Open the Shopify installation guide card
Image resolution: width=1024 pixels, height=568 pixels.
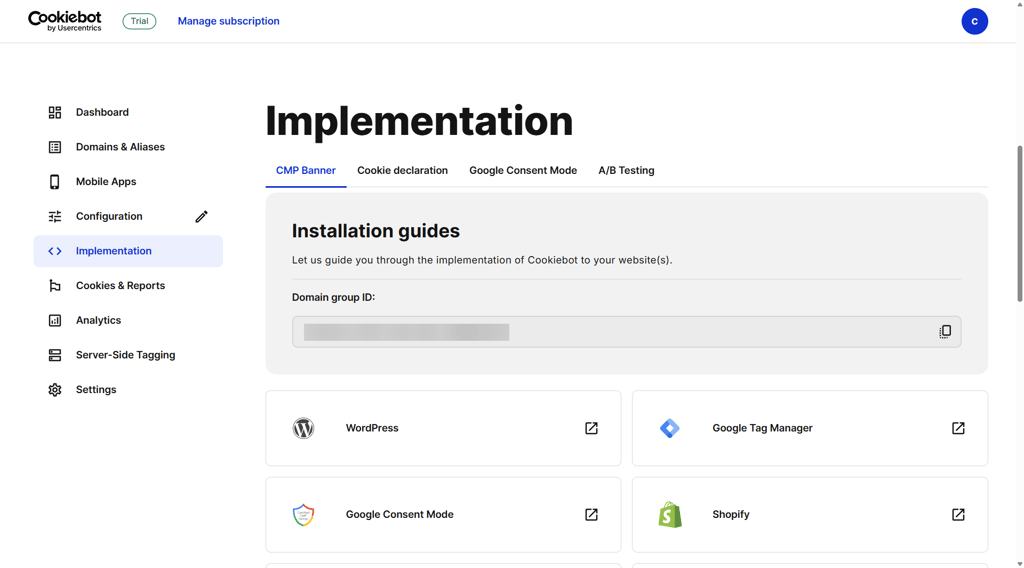click(x=810, y=514)
